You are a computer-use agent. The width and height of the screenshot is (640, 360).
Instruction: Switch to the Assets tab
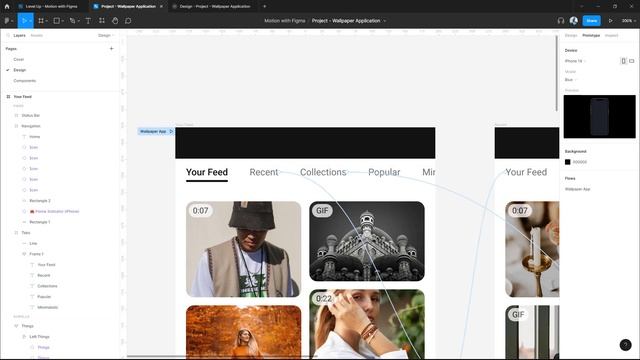(36, 36)
